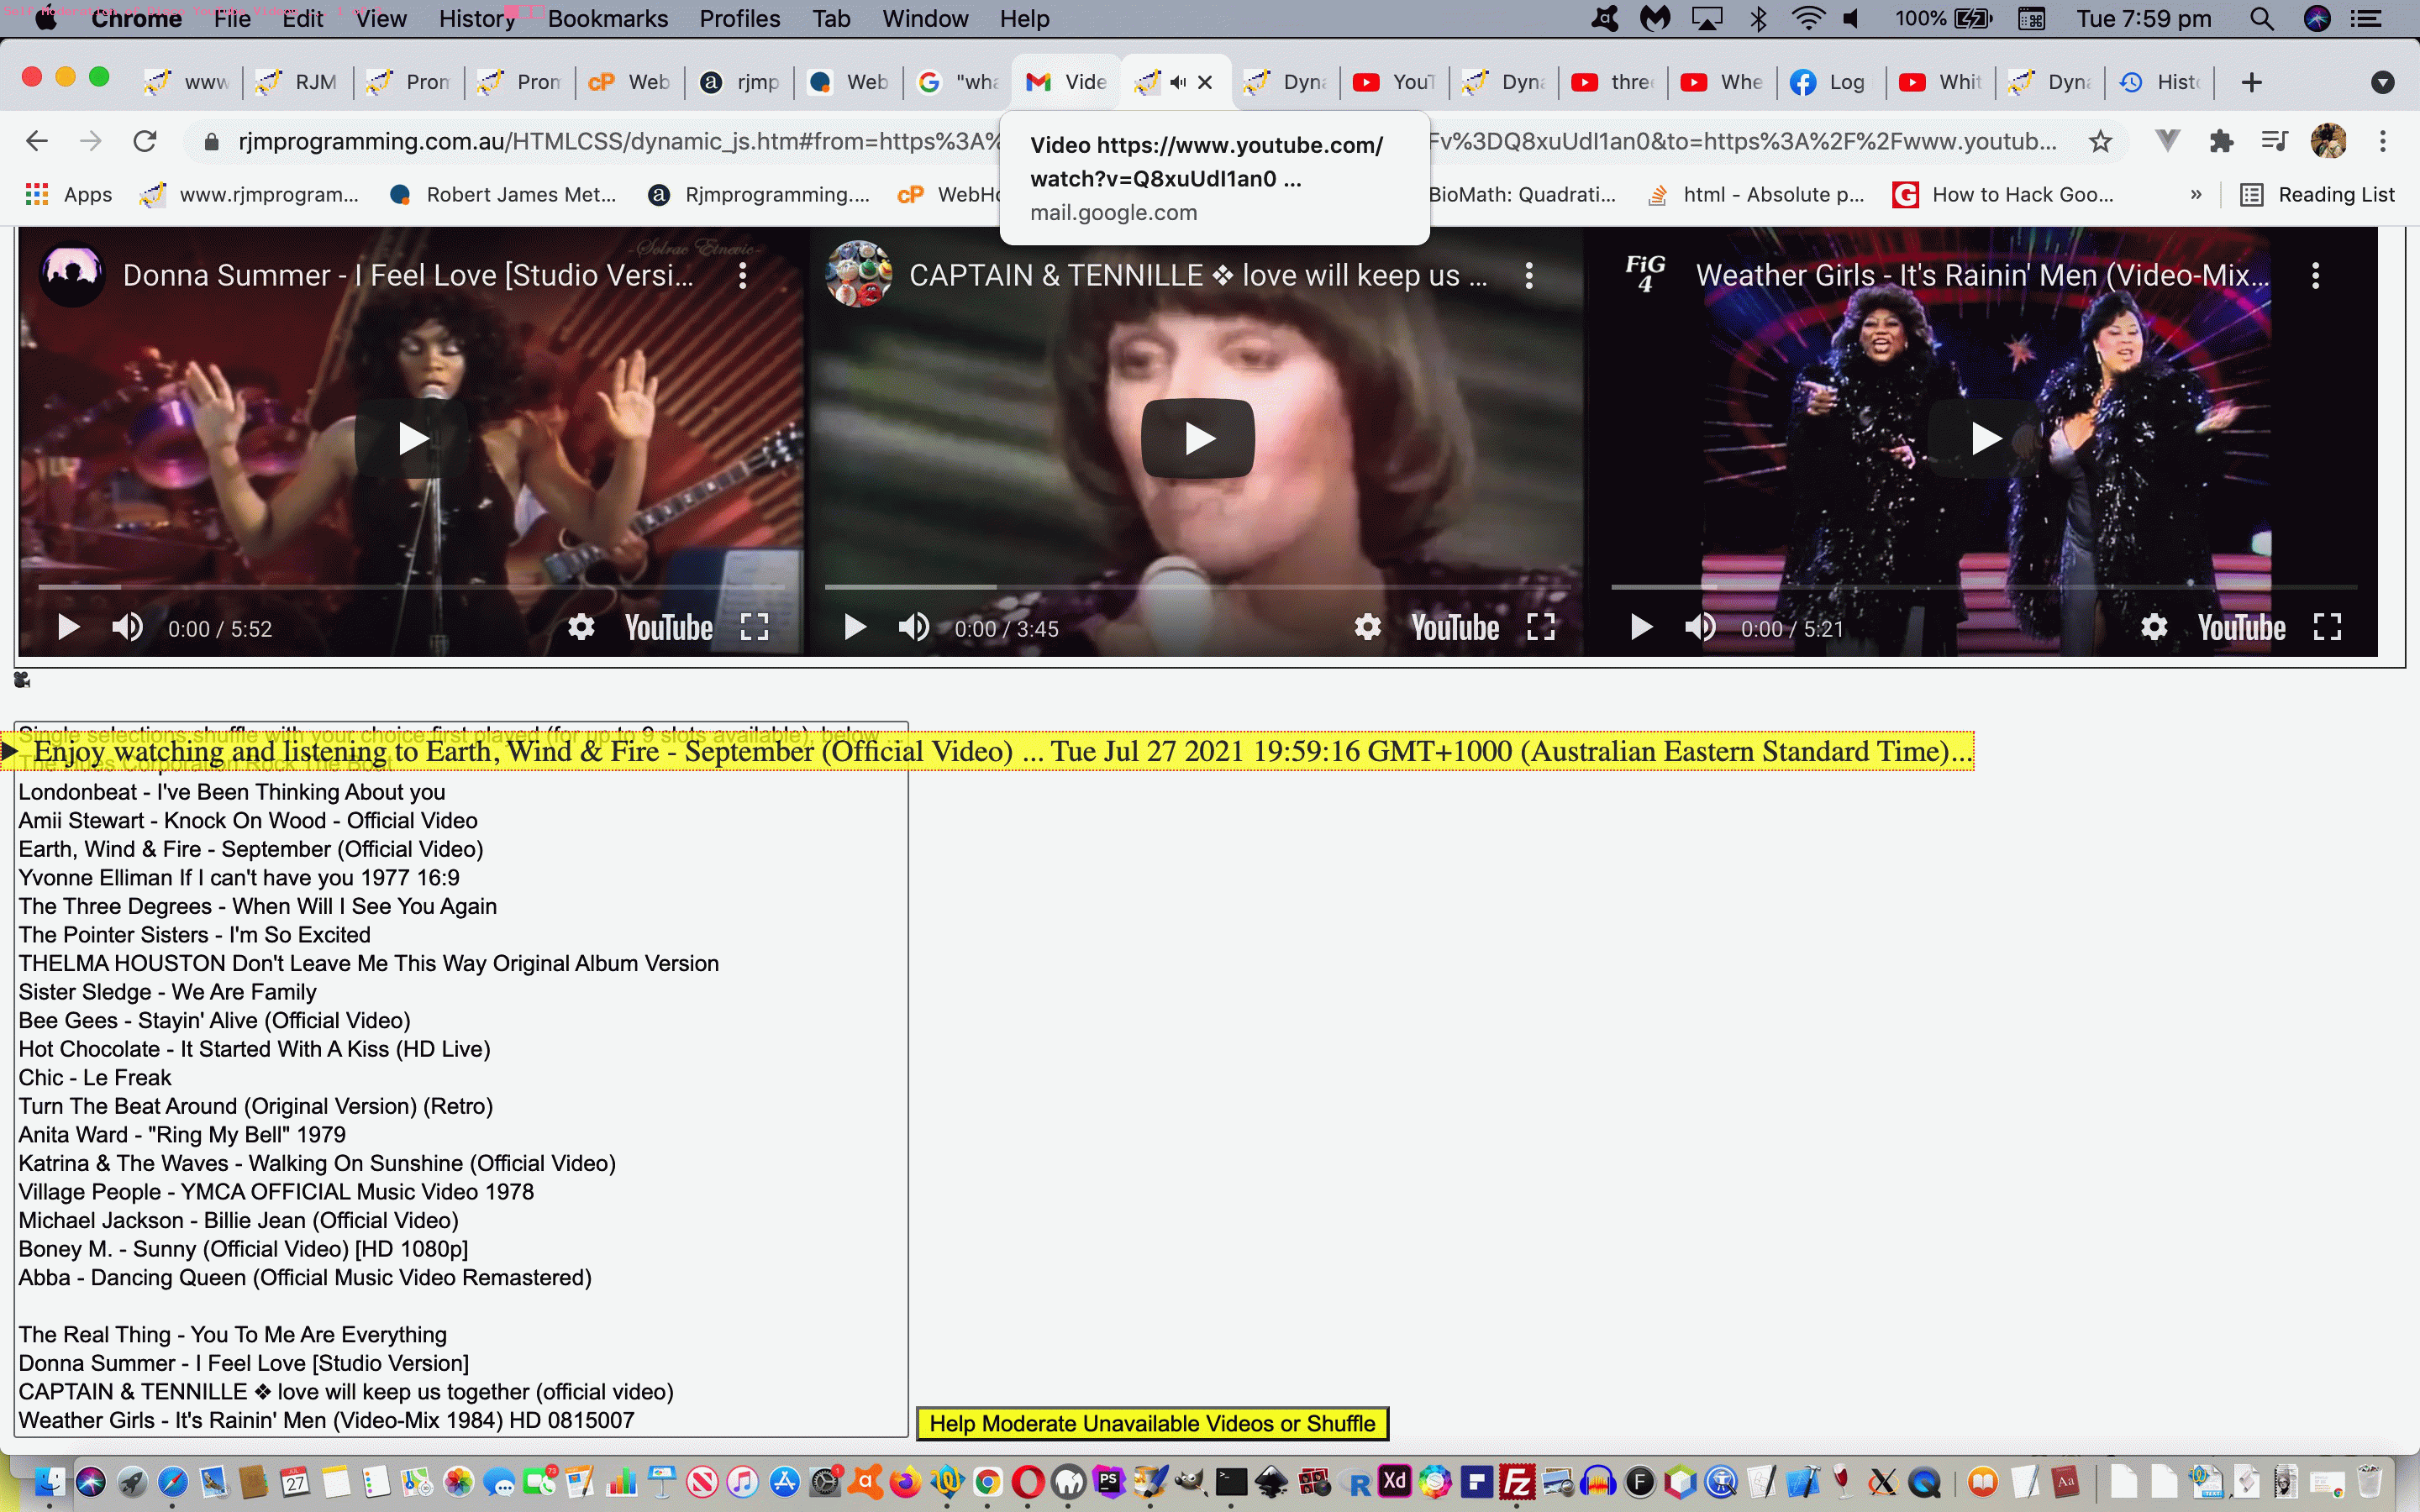The height and width of the screenshot is (1512, 2420).
Task: Play the Captain & Tennille video center button
Action: coord(1198,438)
